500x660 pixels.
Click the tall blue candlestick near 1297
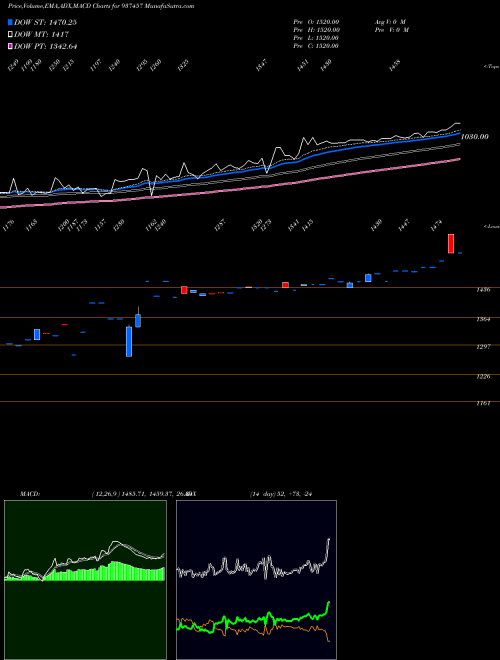tap(129, 341)
